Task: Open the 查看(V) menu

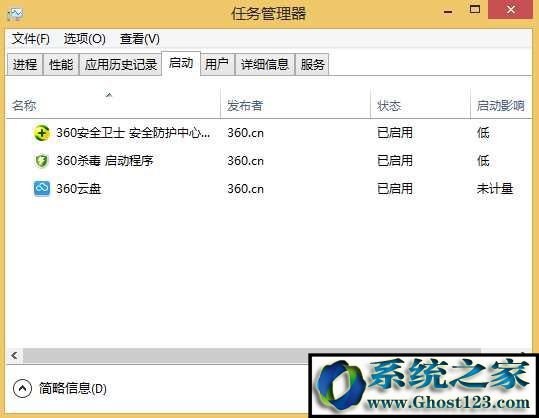Action: coord(140,38)
